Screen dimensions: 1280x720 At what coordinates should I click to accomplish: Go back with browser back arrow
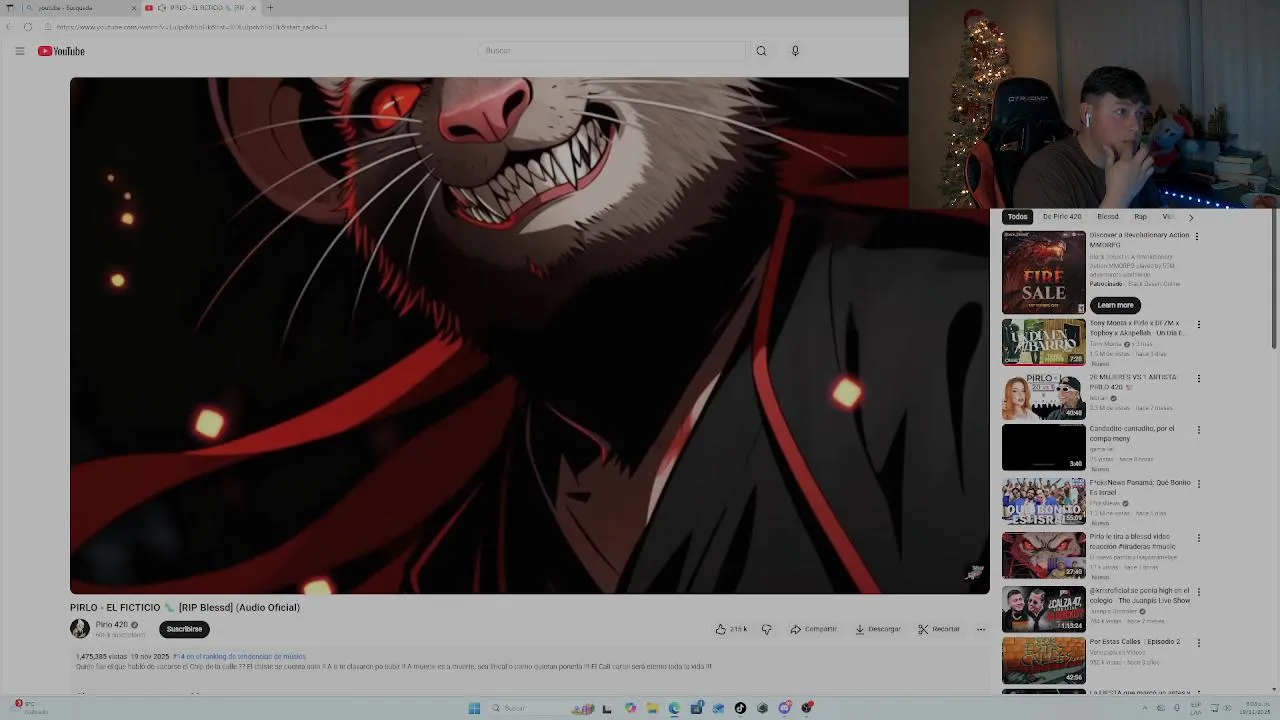9,27
